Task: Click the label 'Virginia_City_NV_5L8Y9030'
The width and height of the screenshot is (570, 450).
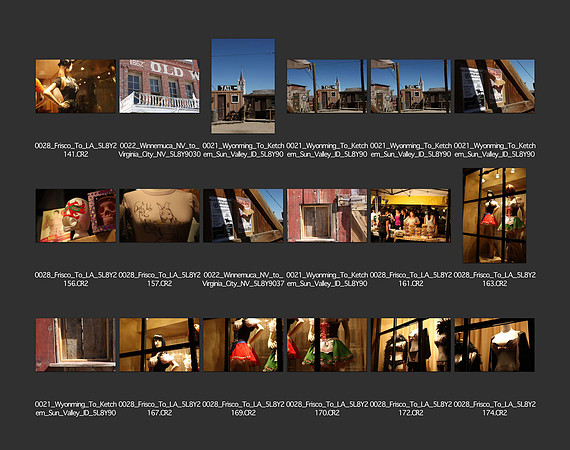Action: coord(159,154)
